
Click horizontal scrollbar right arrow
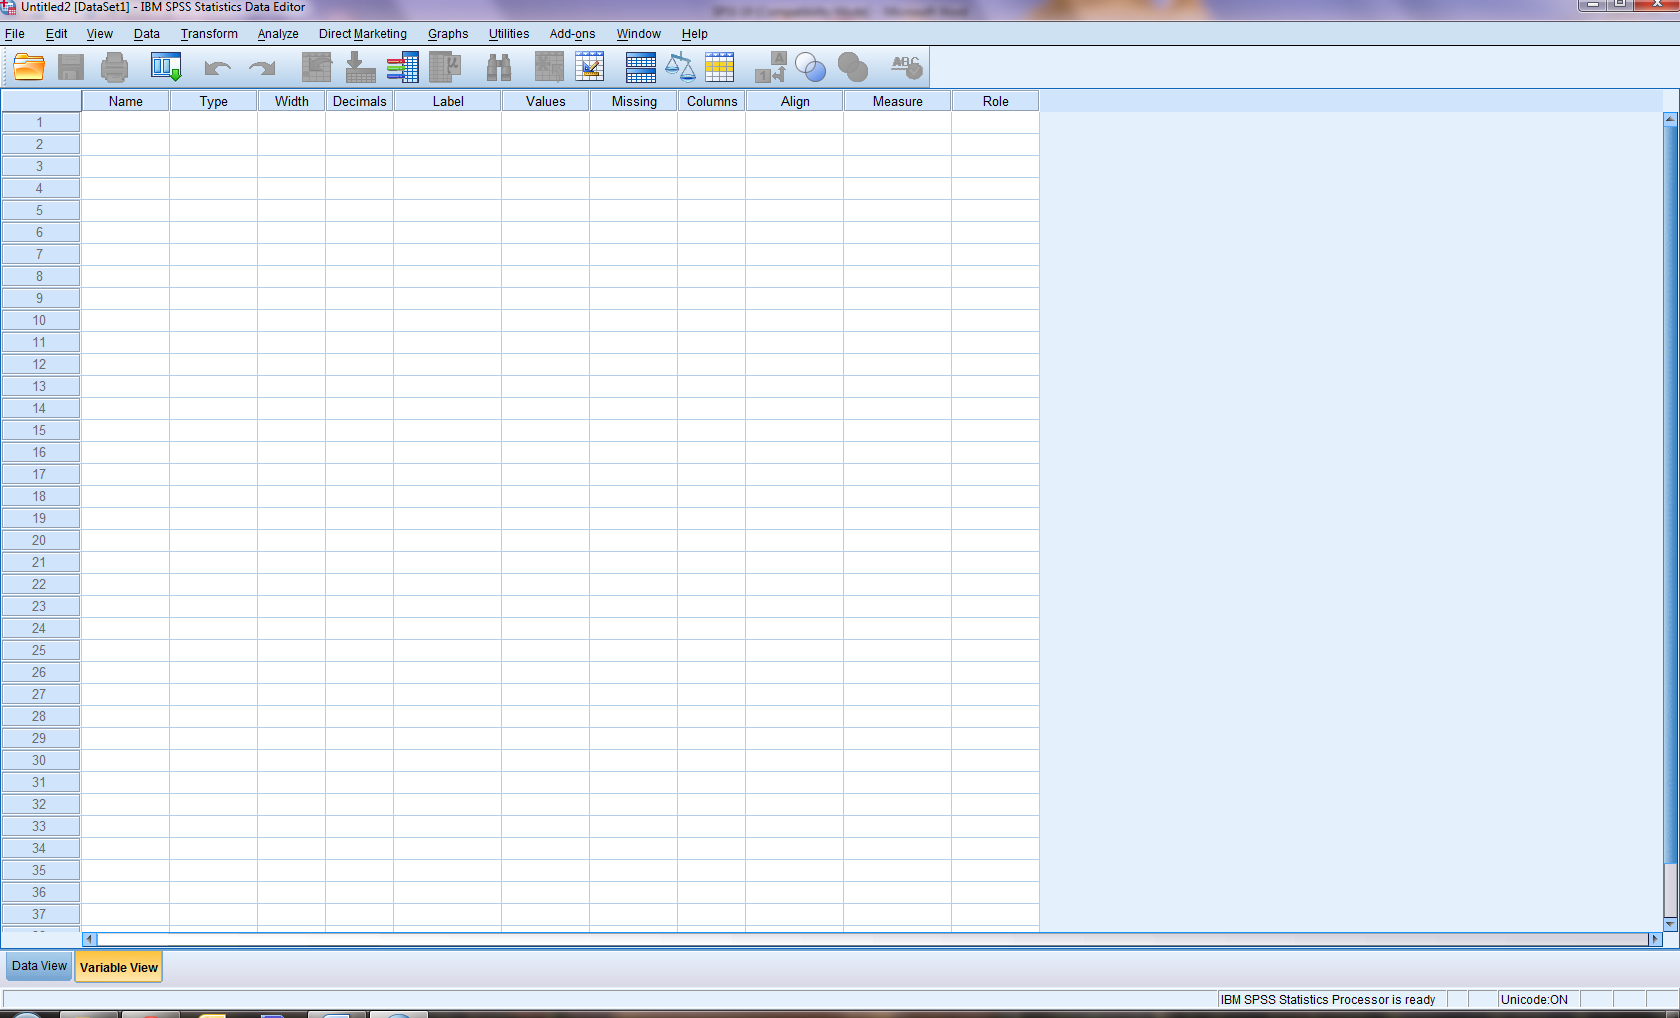pos(1655,939)
